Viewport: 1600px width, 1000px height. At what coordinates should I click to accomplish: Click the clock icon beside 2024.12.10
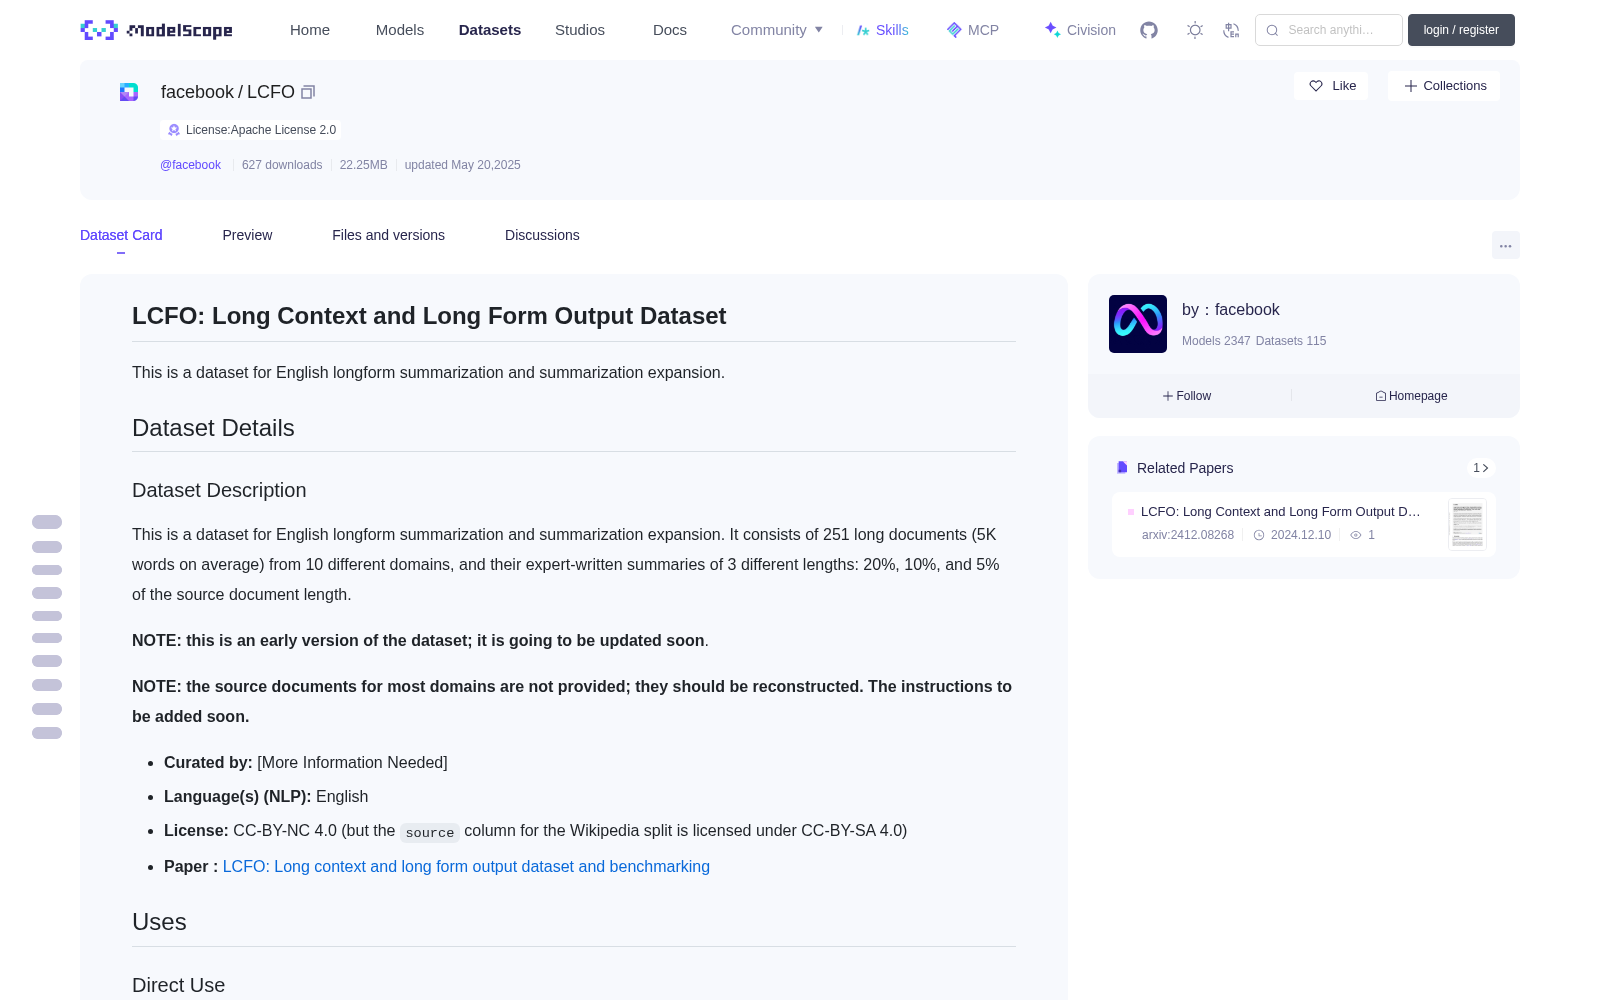tap(1259, 535)
